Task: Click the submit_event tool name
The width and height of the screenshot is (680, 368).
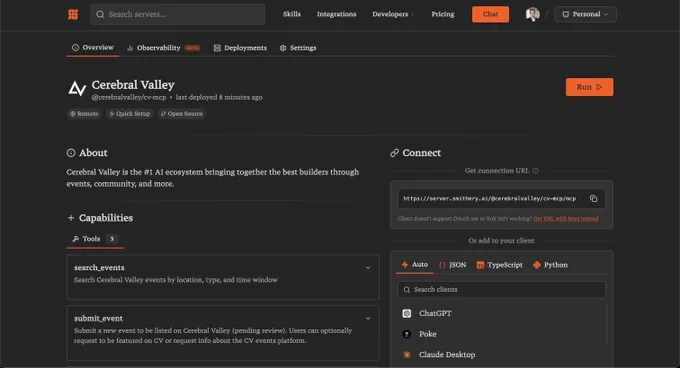Action: pos(98,319)
